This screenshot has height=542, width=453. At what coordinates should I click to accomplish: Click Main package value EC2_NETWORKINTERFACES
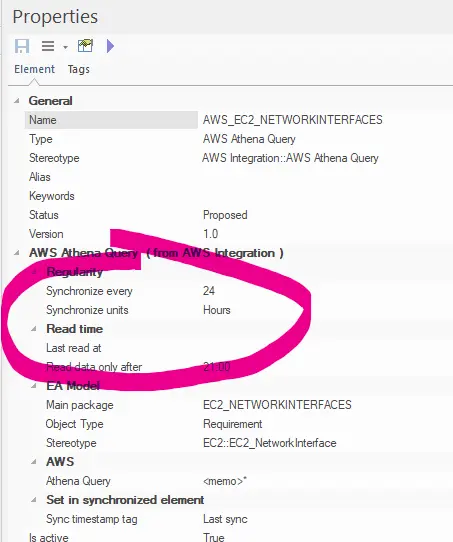[277, 405]
